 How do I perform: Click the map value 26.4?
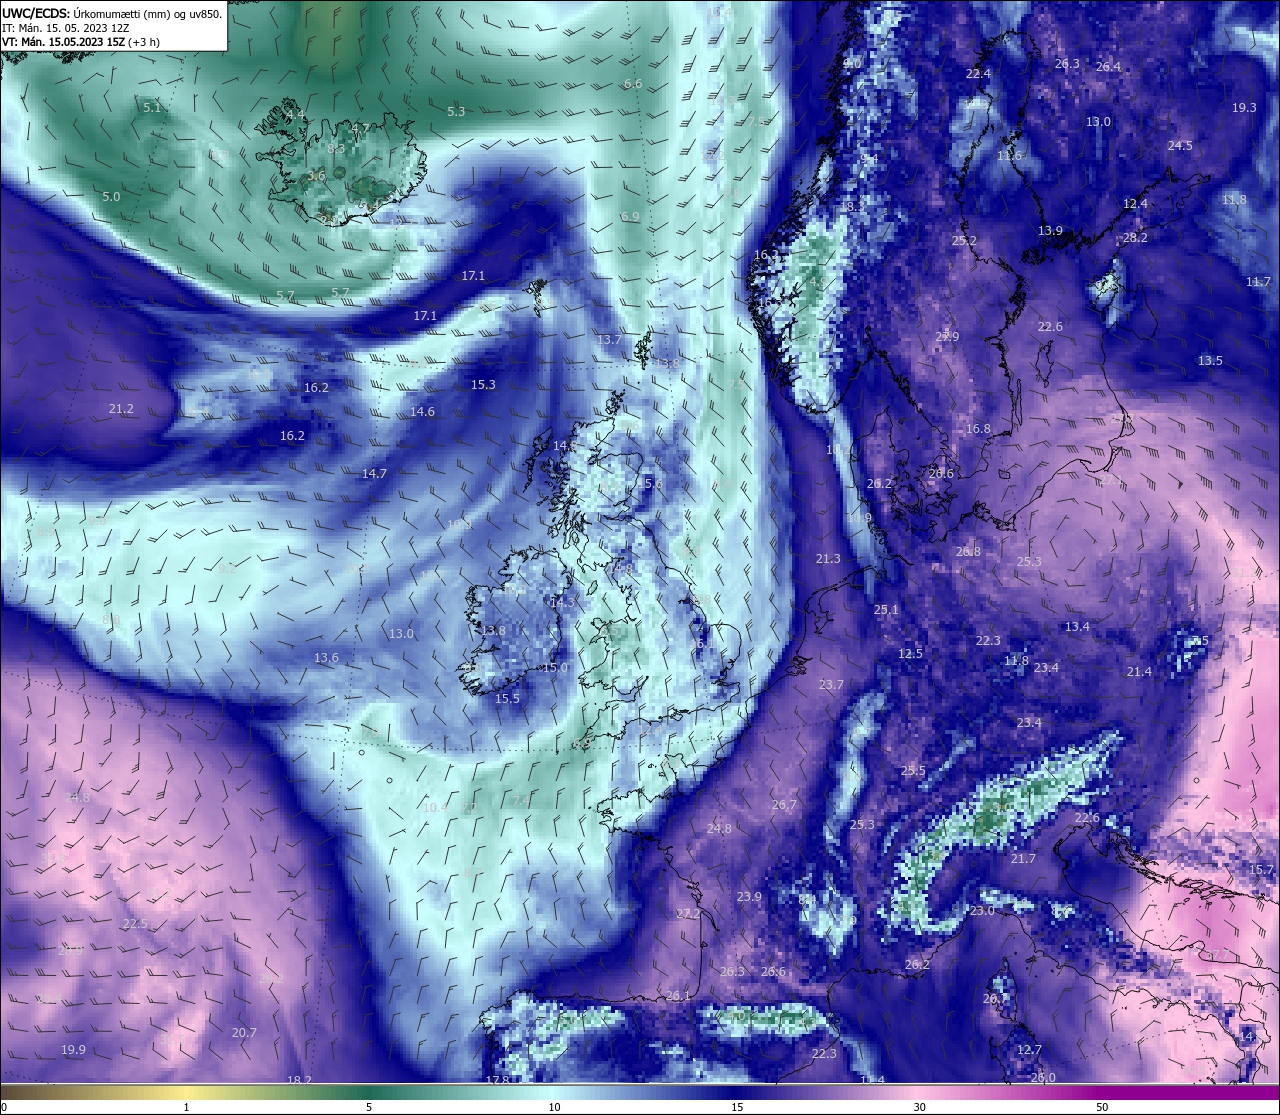[1108, 67]
